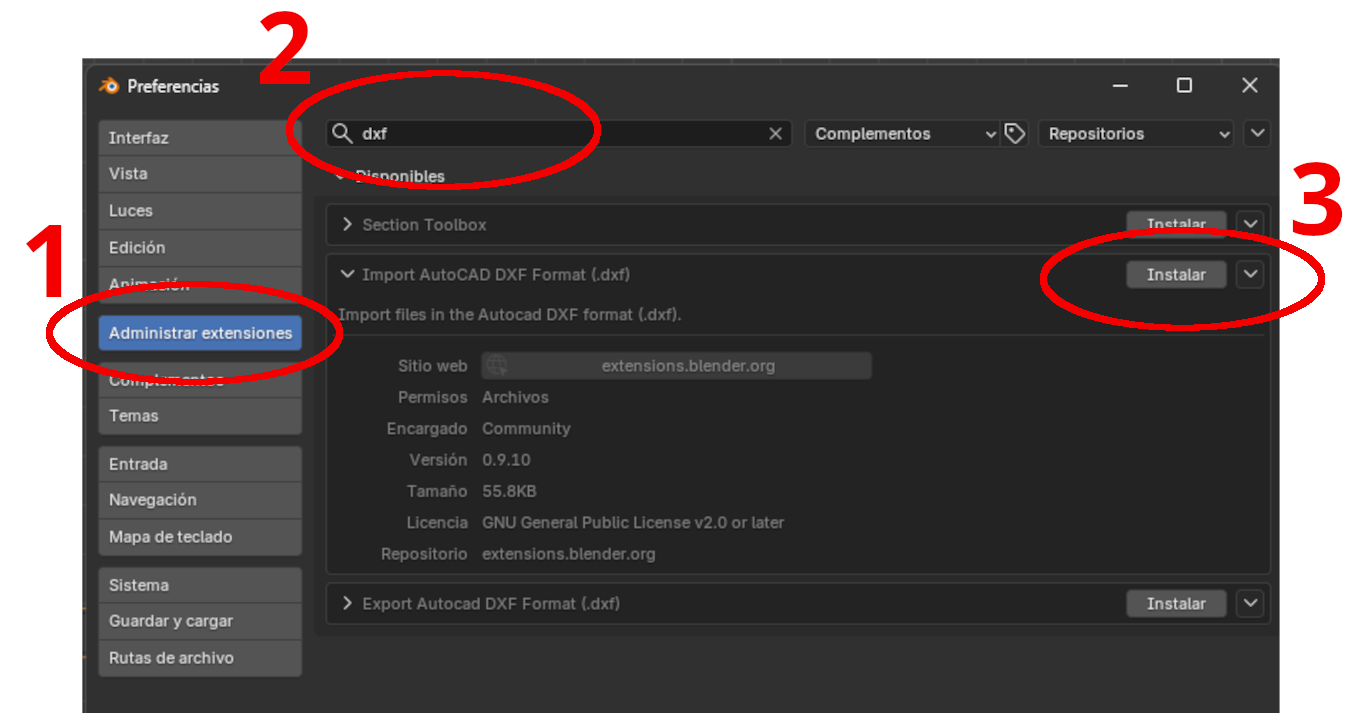This screenshot has height=713, width=1360.
Task: Open the Entrada tab
Action: 200,464
